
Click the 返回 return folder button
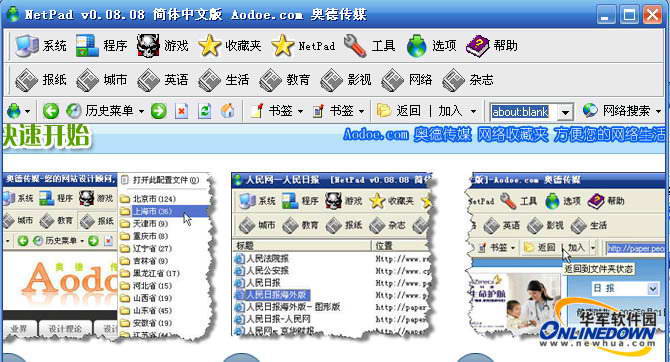coord(398,112)
